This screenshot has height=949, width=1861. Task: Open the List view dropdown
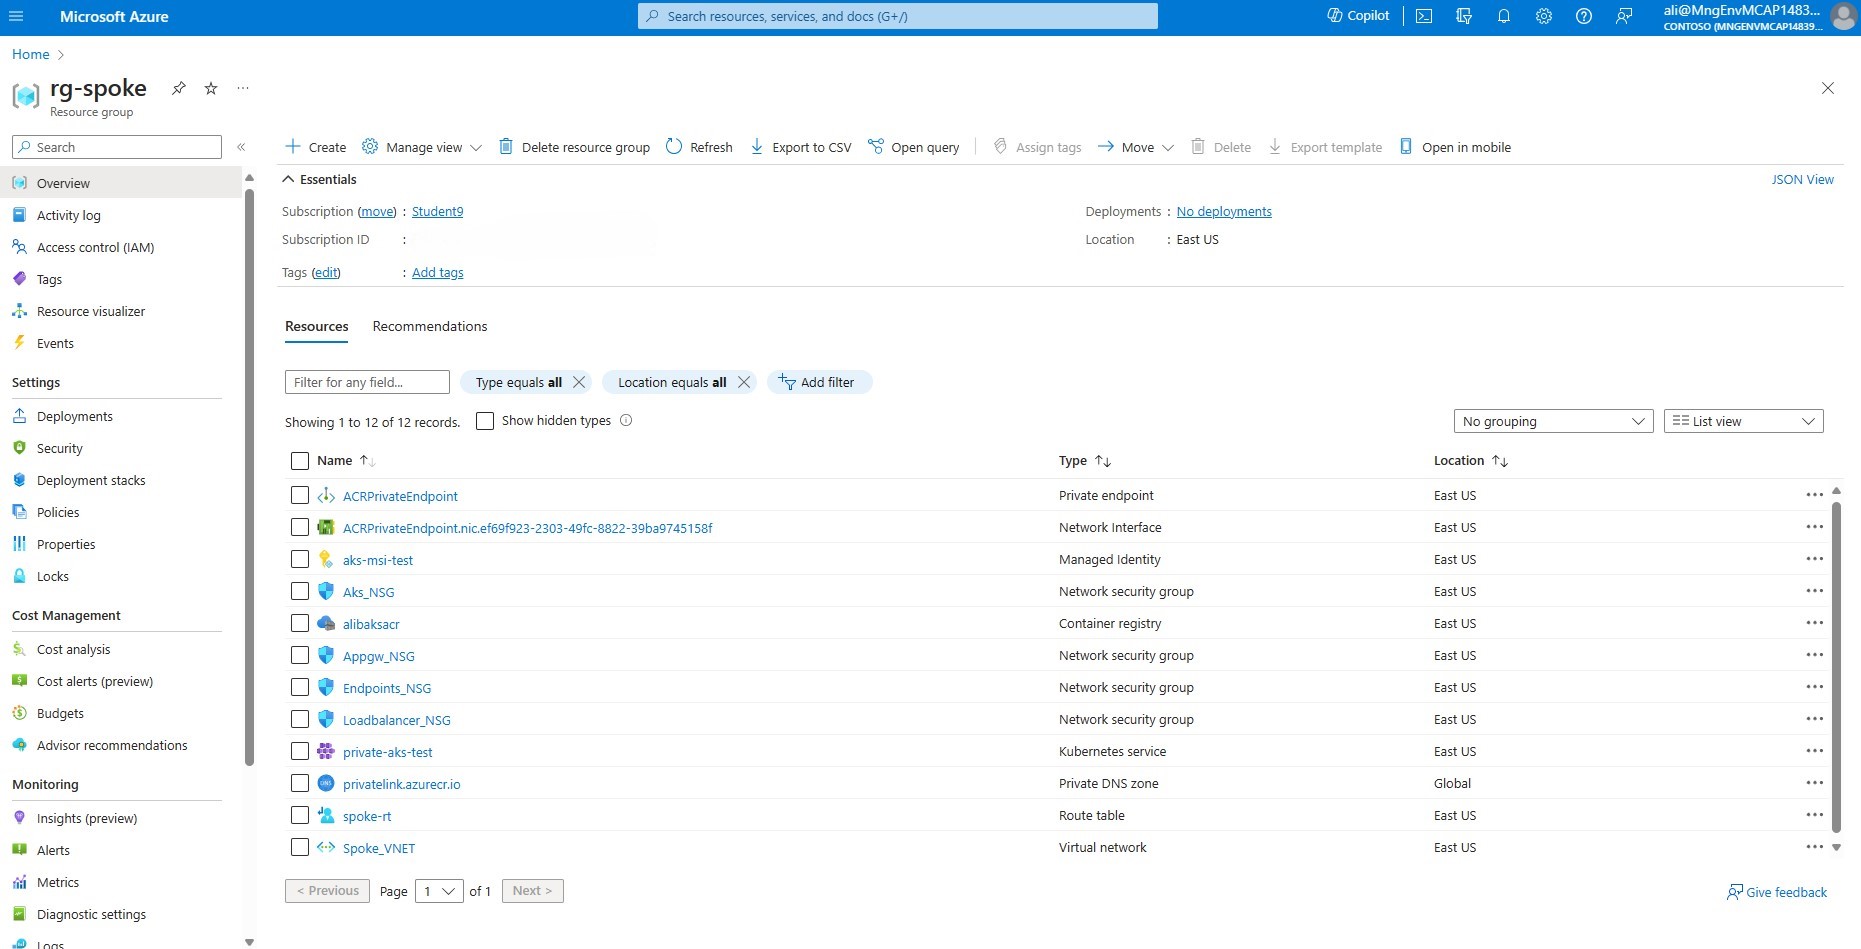coord(1744,421)
